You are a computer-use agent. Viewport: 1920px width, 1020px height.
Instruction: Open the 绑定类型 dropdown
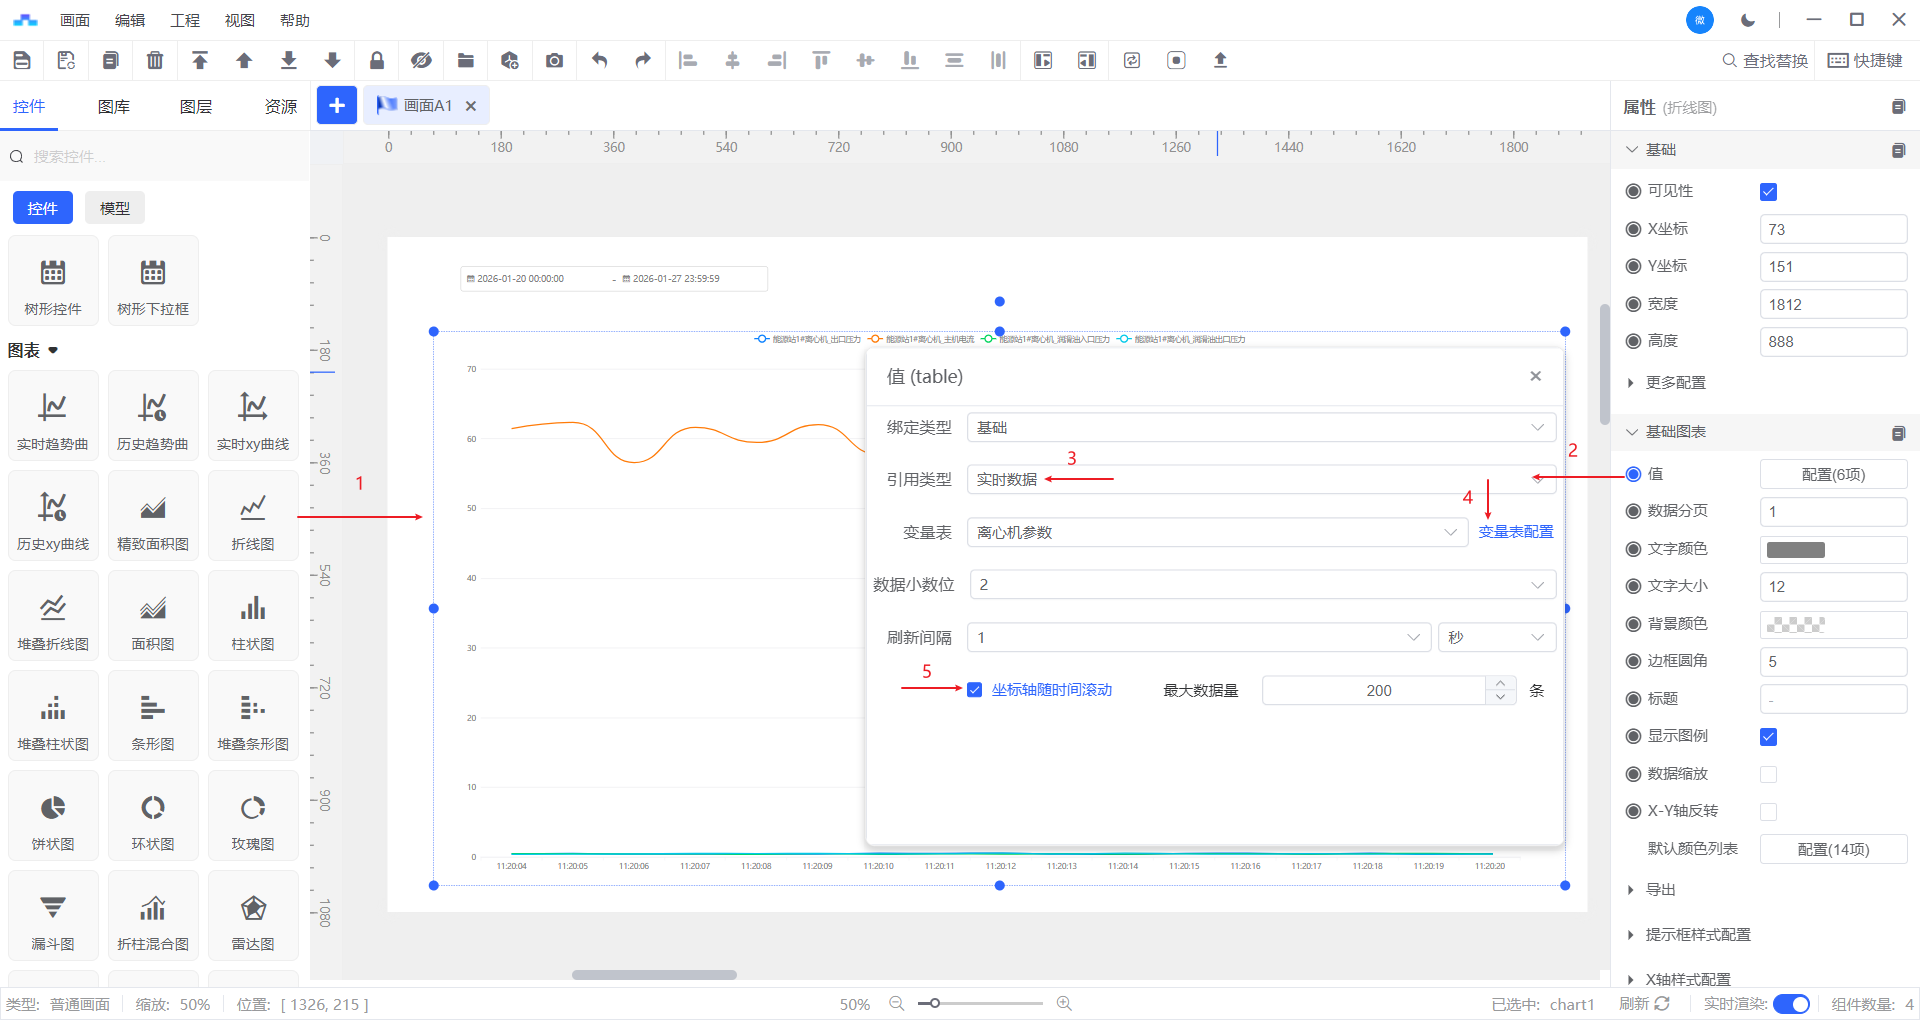[x=1260, y=428]
